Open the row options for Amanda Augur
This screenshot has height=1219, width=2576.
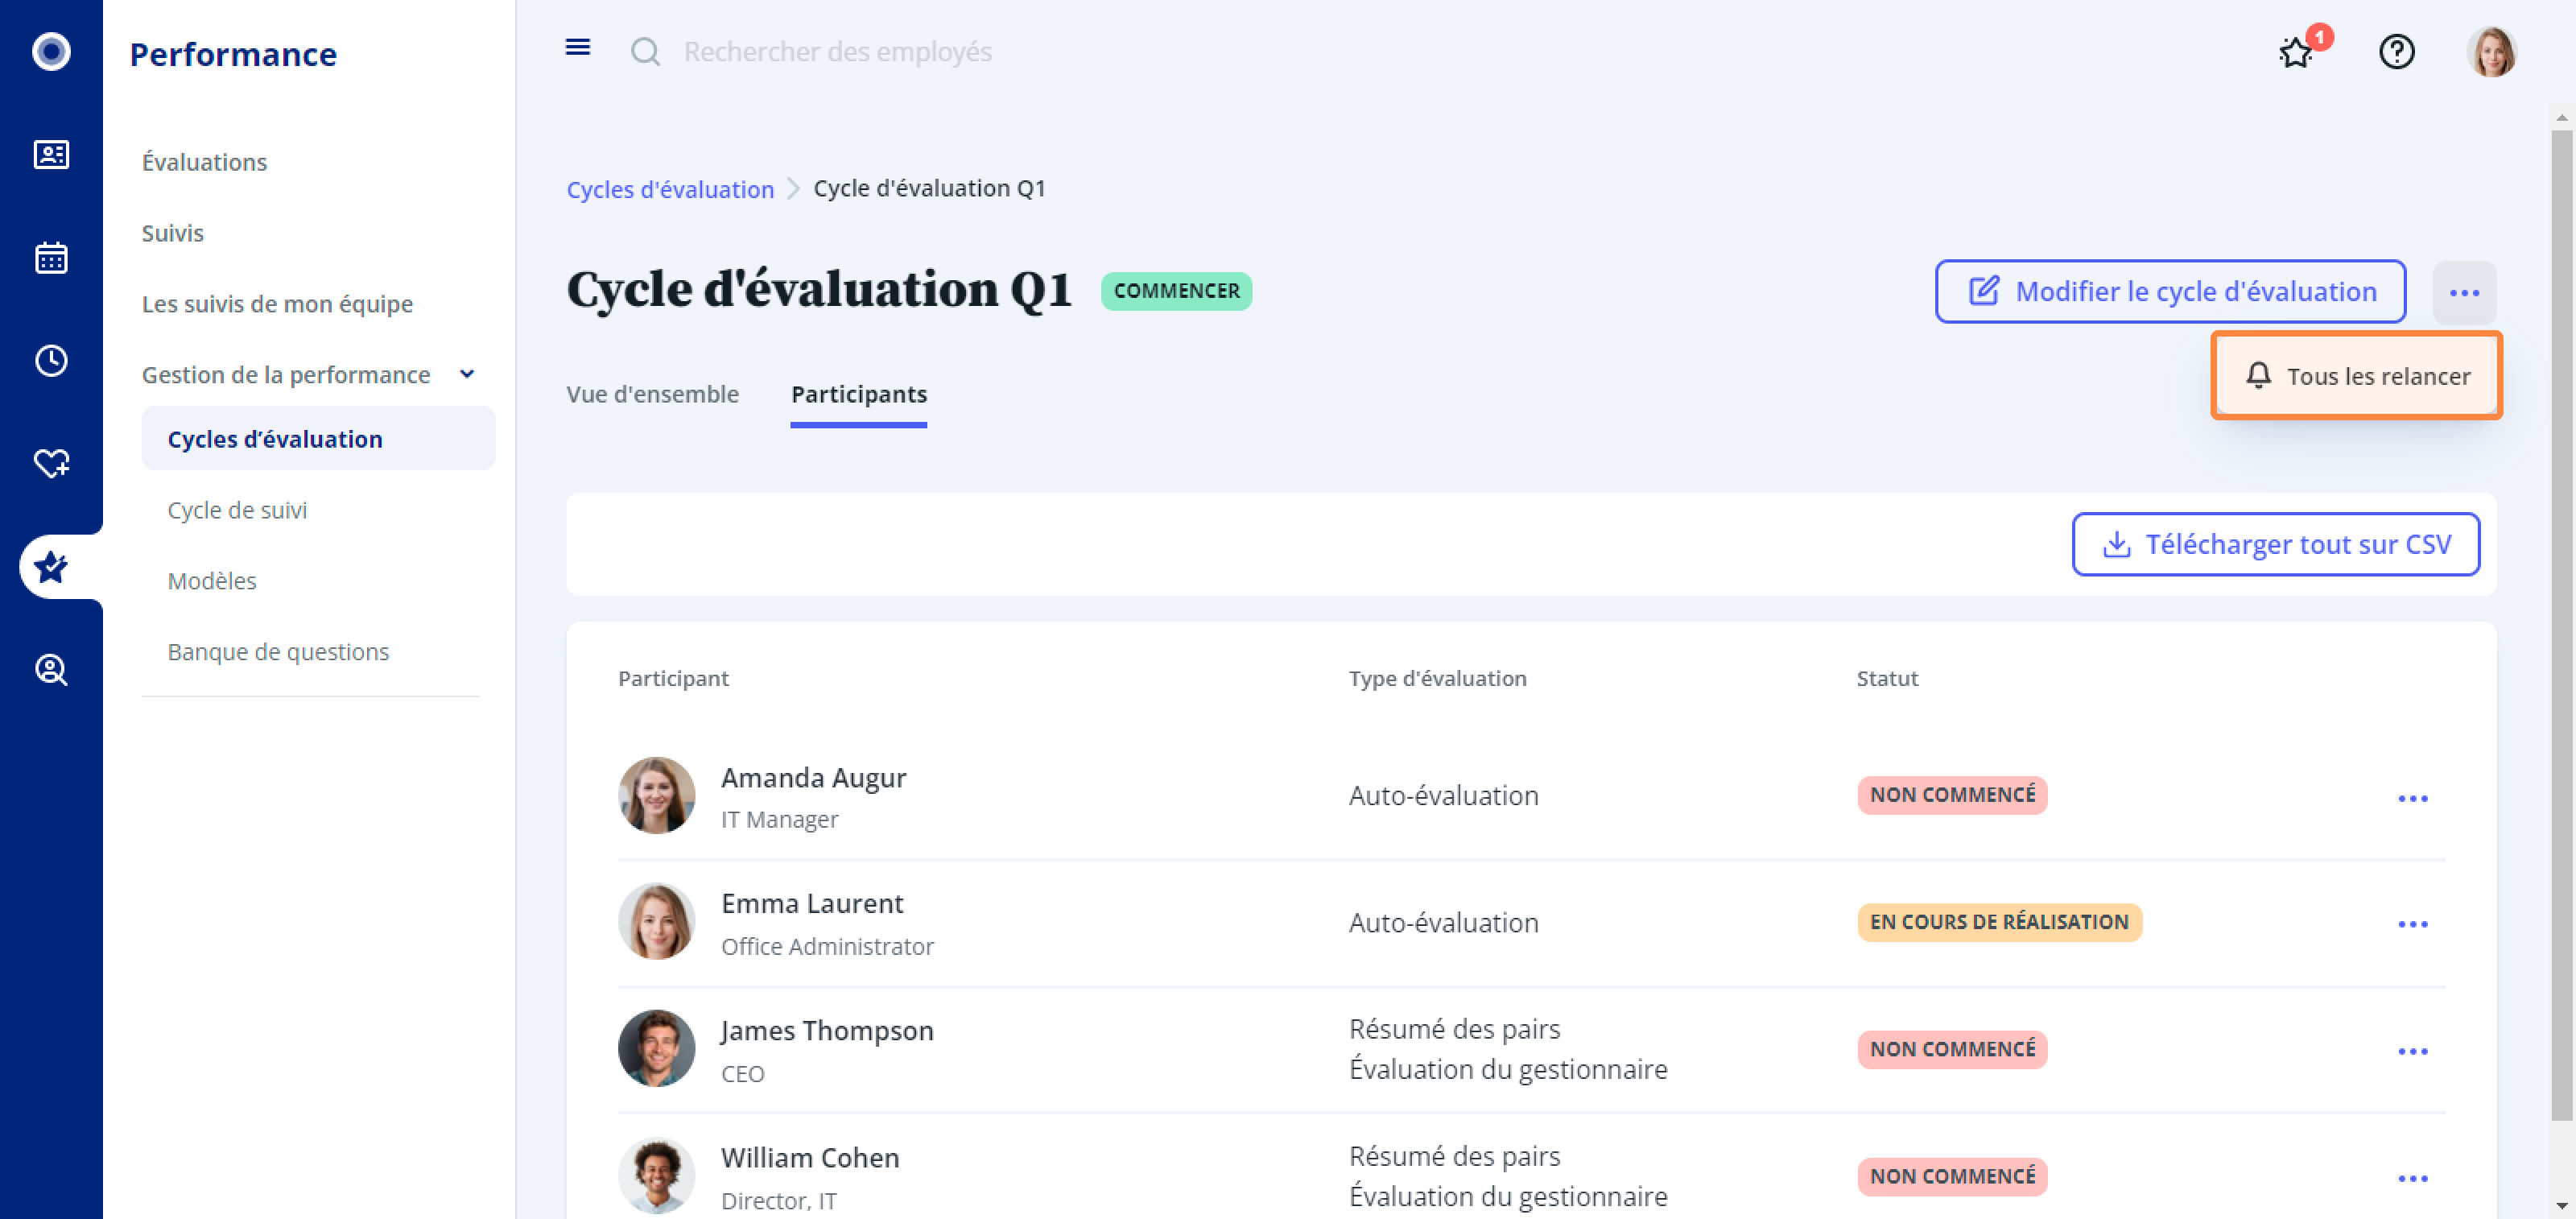click(2412, 798)
